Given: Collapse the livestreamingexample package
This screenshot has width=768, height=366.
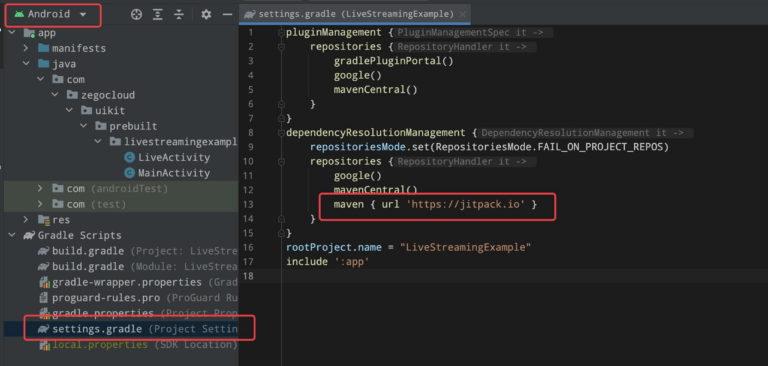Looking at the screenshot, I should click(98, 142).
